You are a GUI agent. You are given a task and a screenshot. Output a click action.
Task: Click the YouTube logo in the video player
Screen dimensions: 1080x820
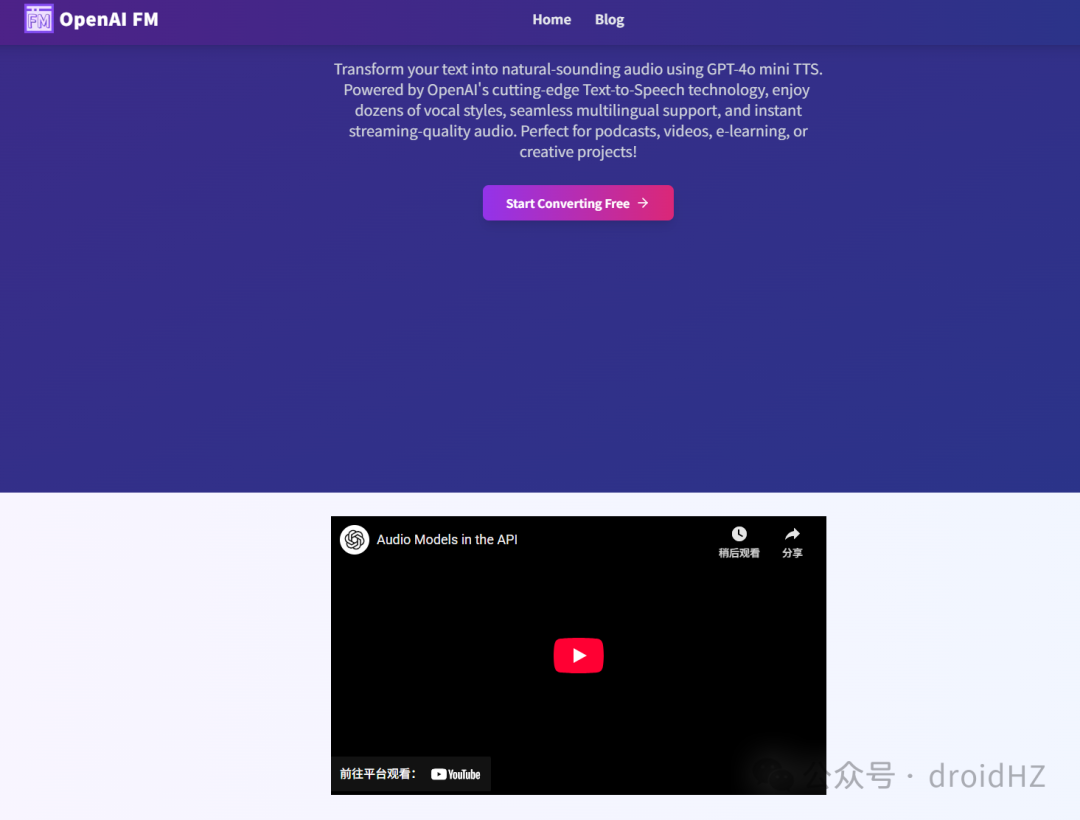click(x=455, y=775)
